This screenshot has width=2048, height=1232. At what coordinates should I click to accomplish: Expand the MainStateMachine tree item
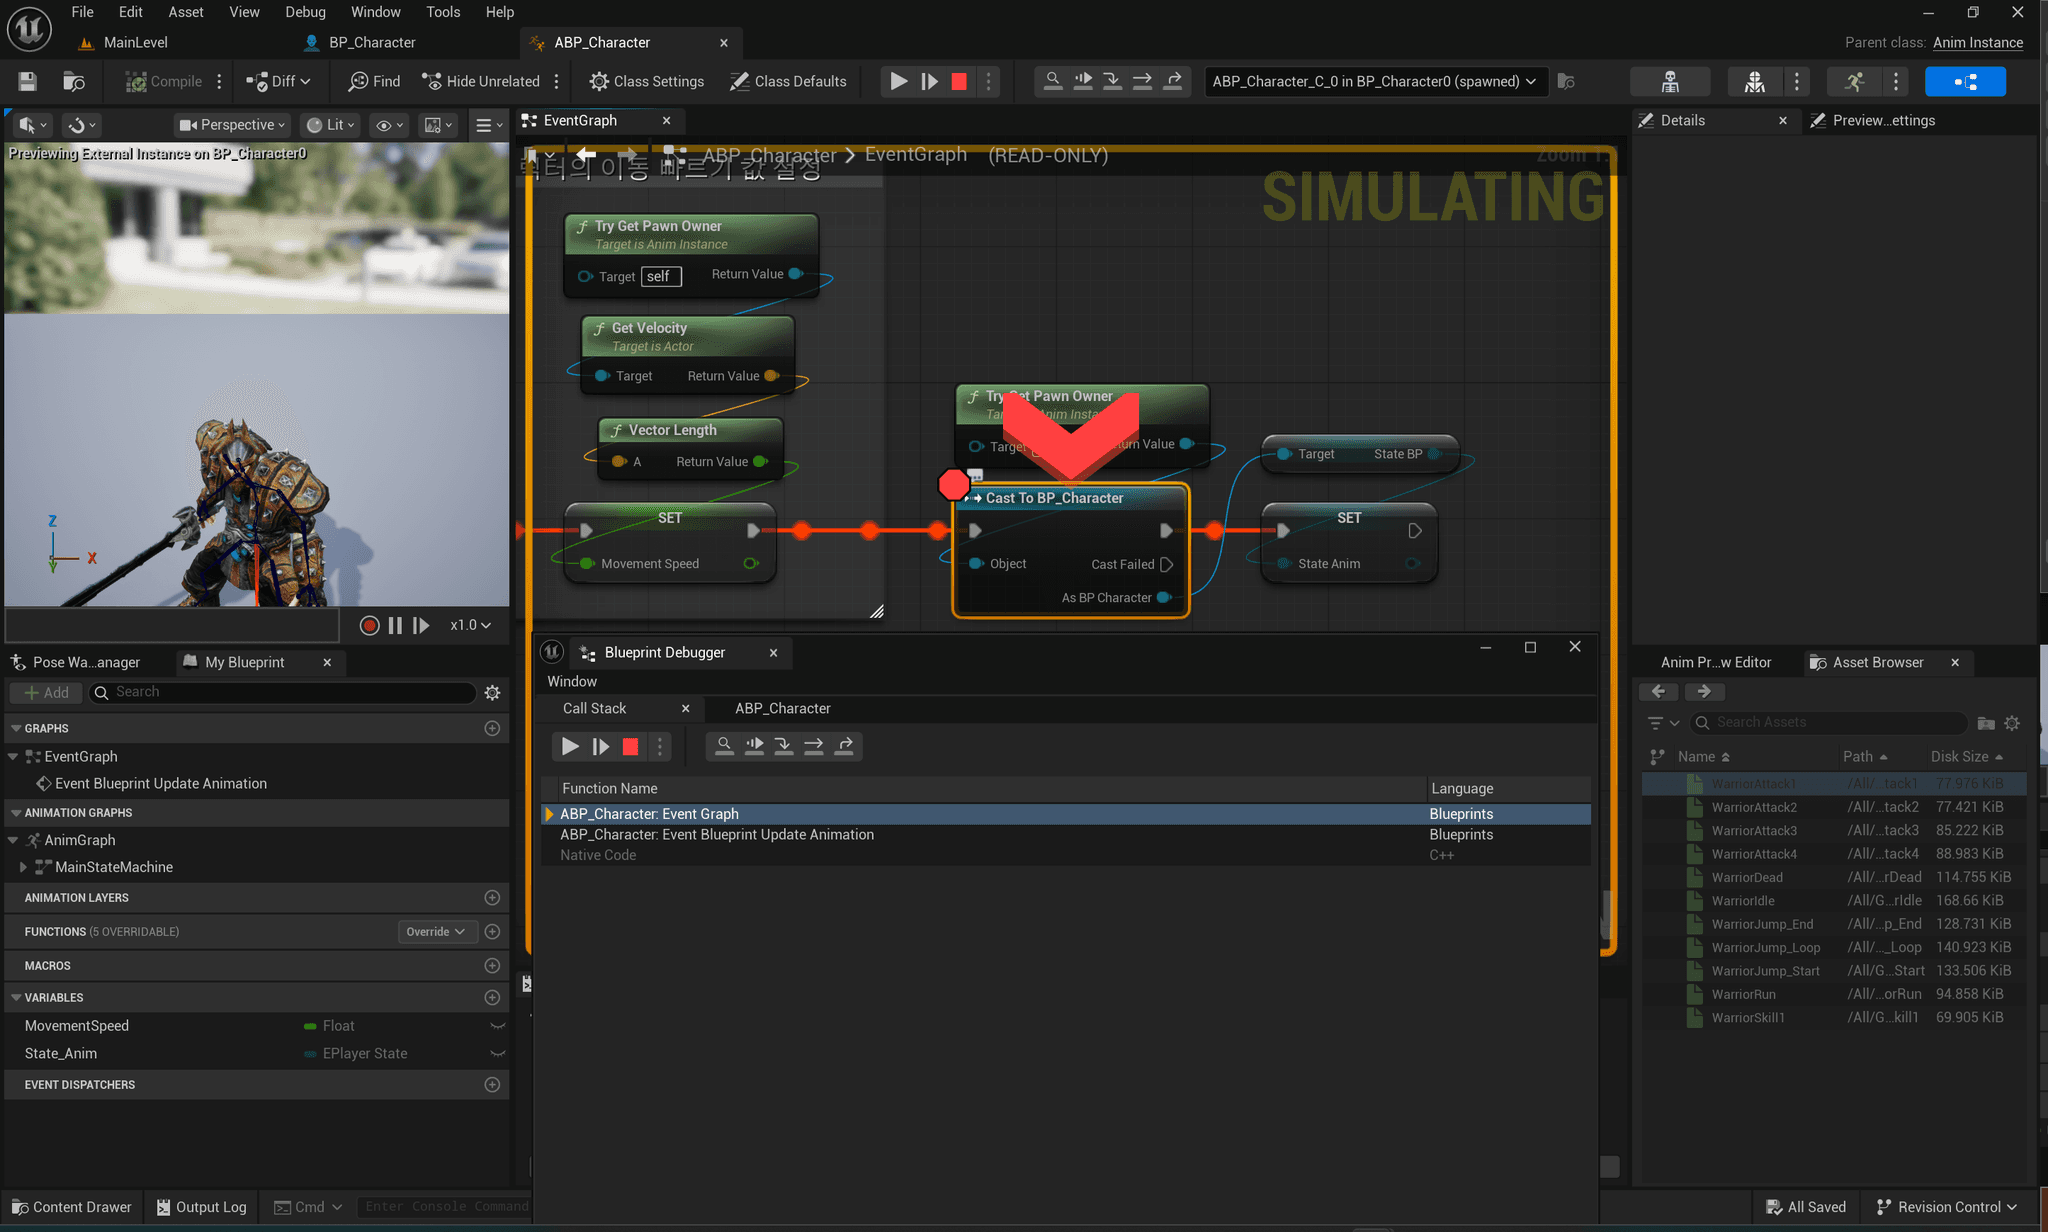(23, 868)
